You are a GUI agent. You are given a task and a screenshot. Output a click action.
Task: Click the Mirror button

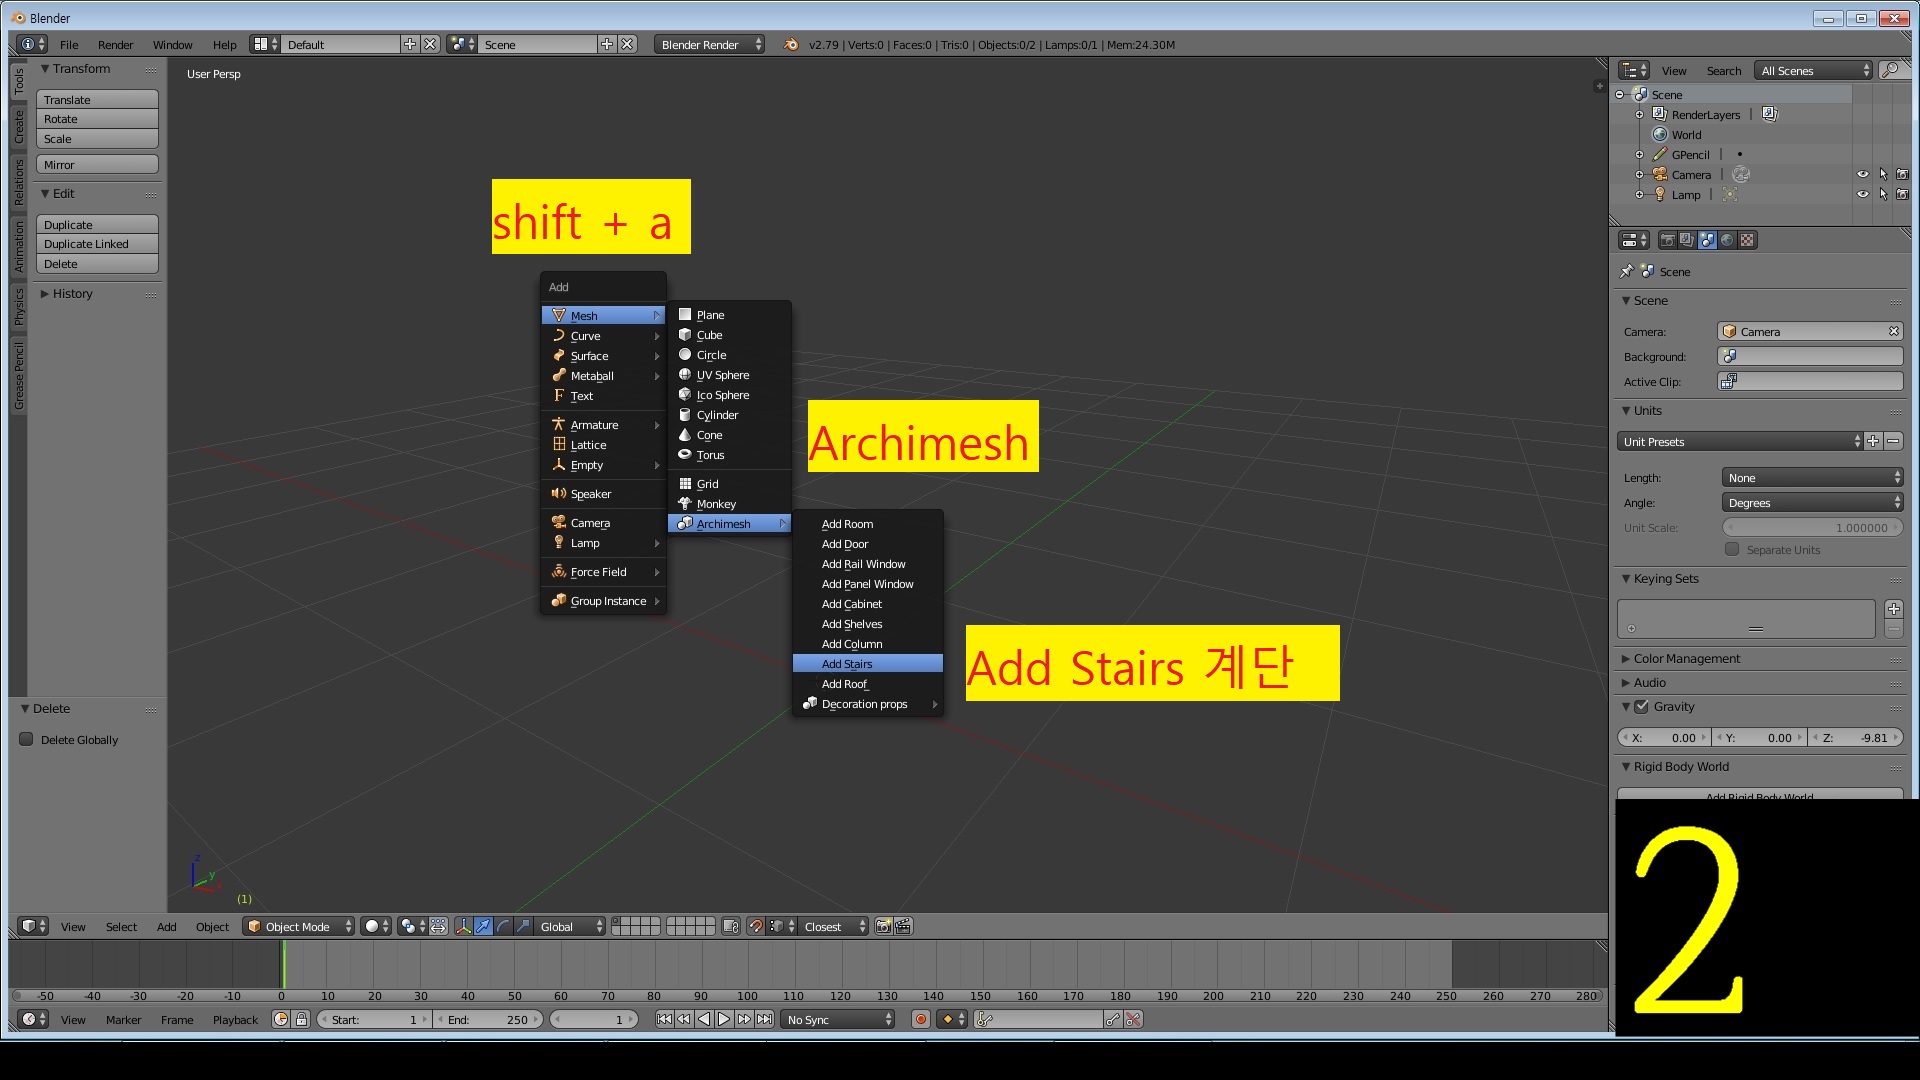[97, 164]
